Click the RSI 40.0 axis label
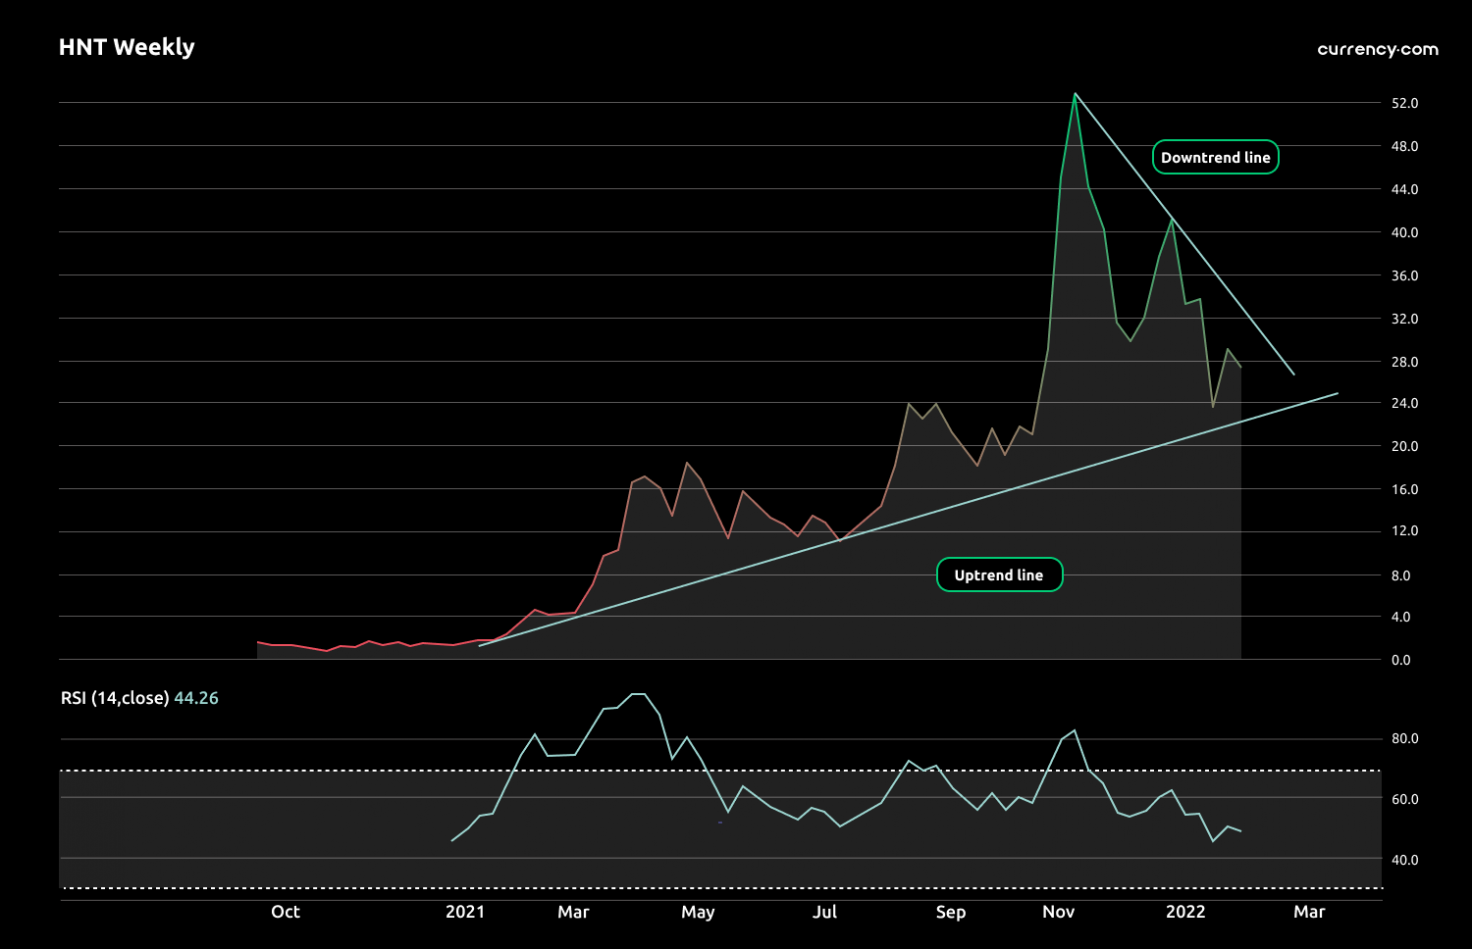 (1404, 860)
